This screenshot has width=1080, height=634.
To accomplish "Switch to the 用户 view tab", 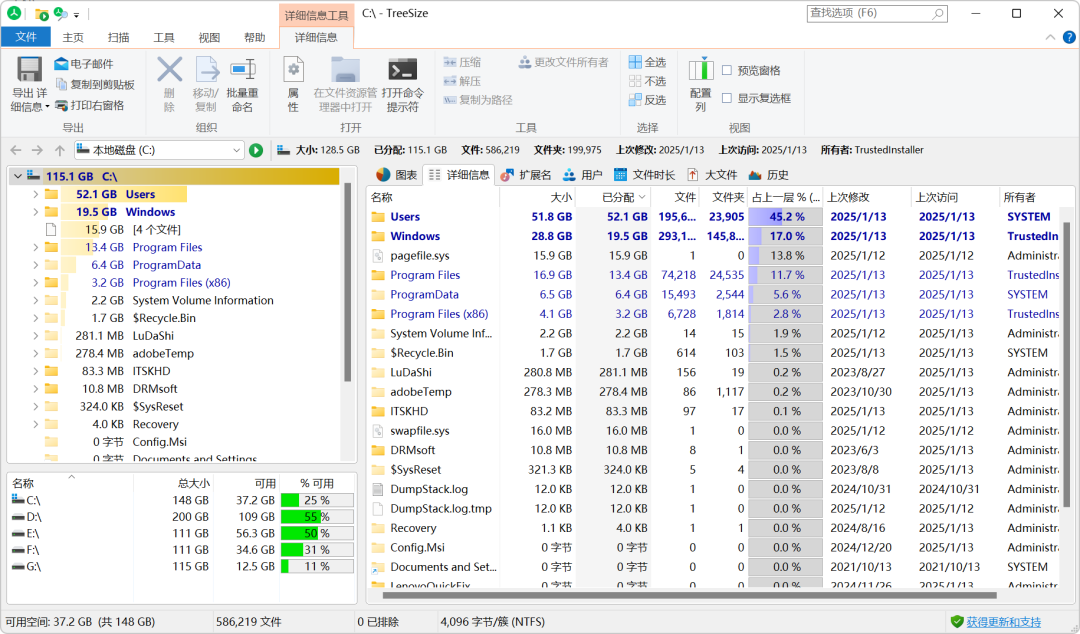I will (x=583, y=175).
